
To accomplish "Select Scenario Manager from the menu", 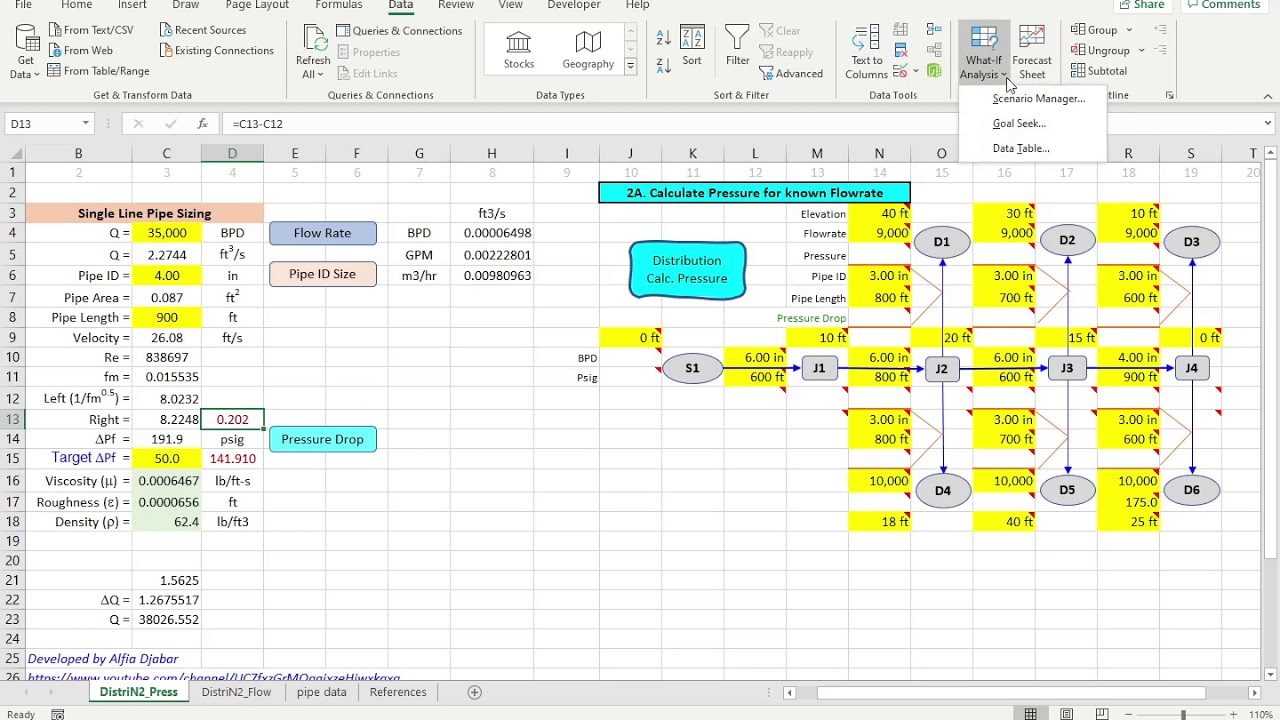I will 1038,98.
